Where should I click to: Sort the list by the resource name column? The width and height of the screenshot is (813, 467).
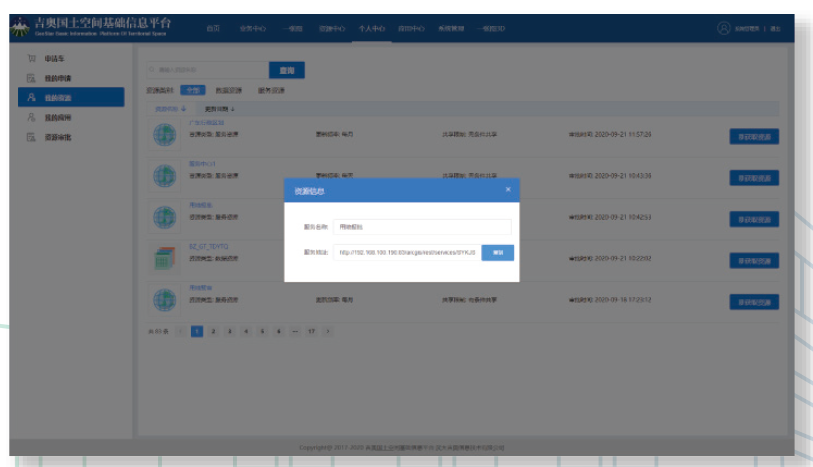click(170, 108)
